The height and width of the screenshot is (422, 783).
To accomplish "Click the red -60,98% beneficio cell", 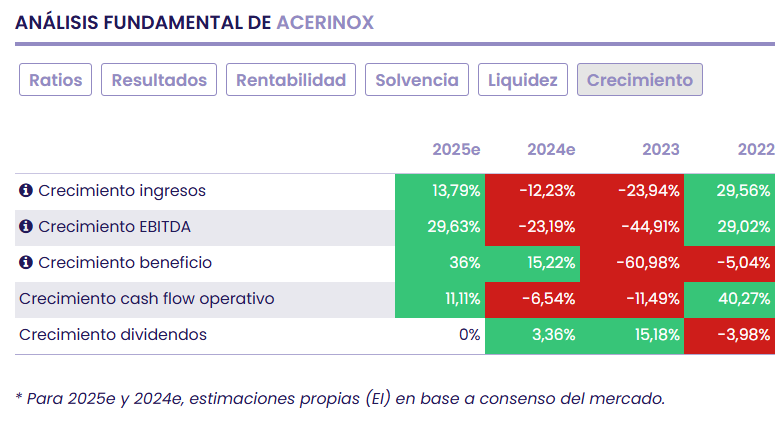I will click(648, 263).
